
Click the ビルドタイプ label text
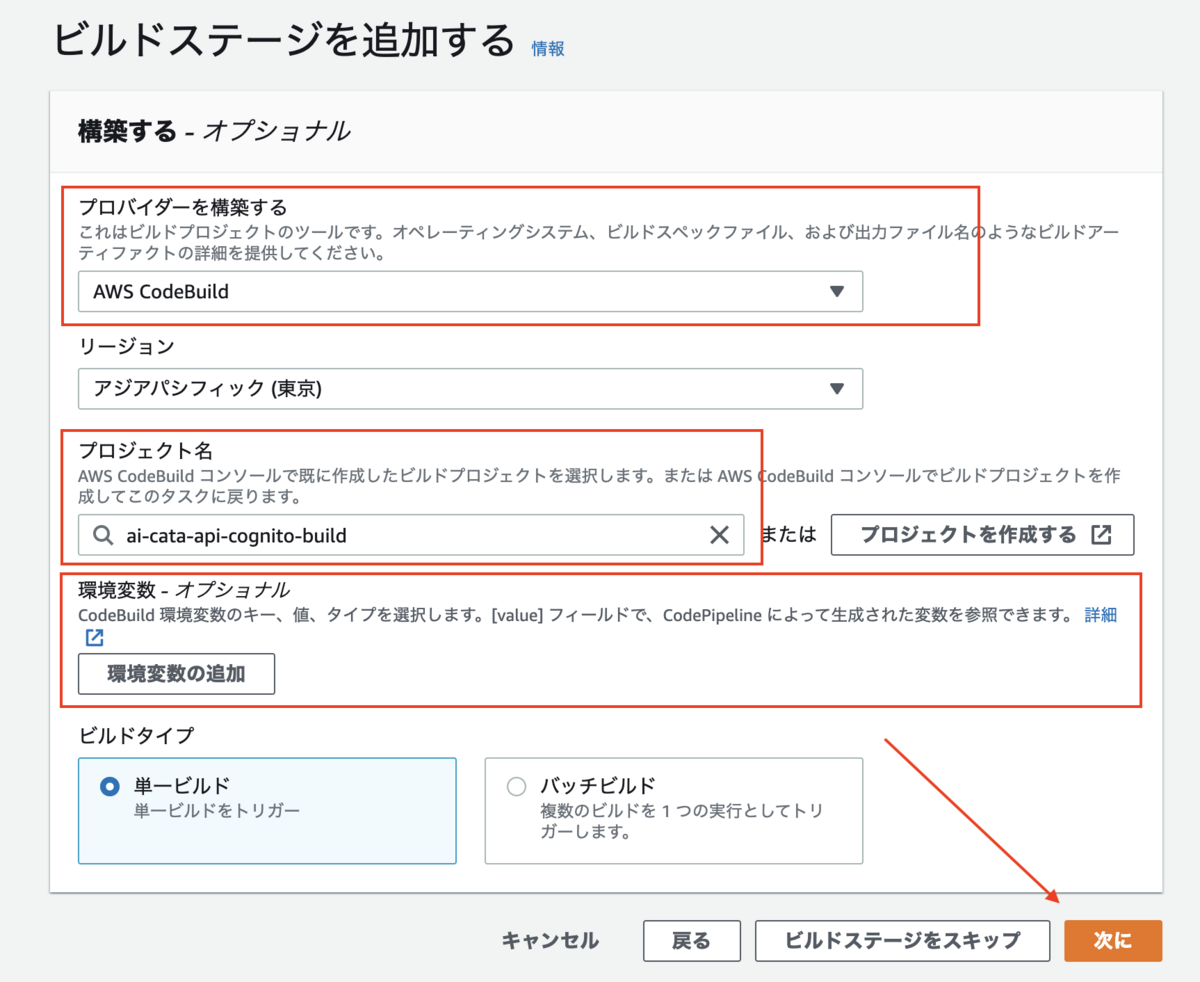click(136, 735)
